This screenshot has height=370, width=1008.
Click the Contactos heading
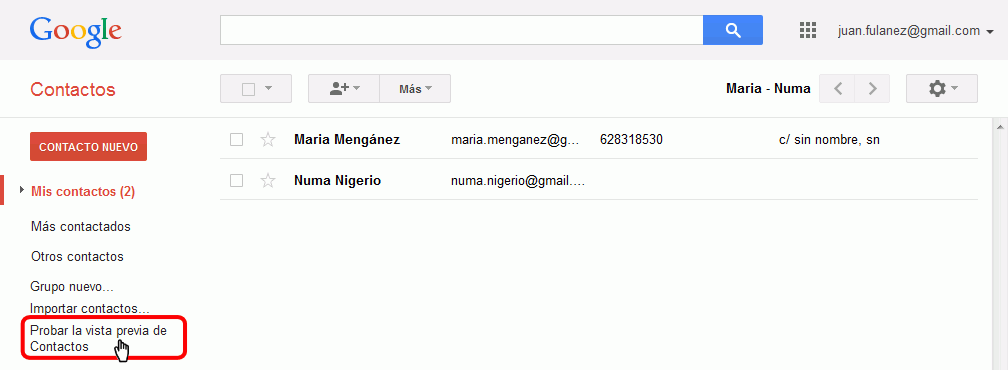pos(73,89)
